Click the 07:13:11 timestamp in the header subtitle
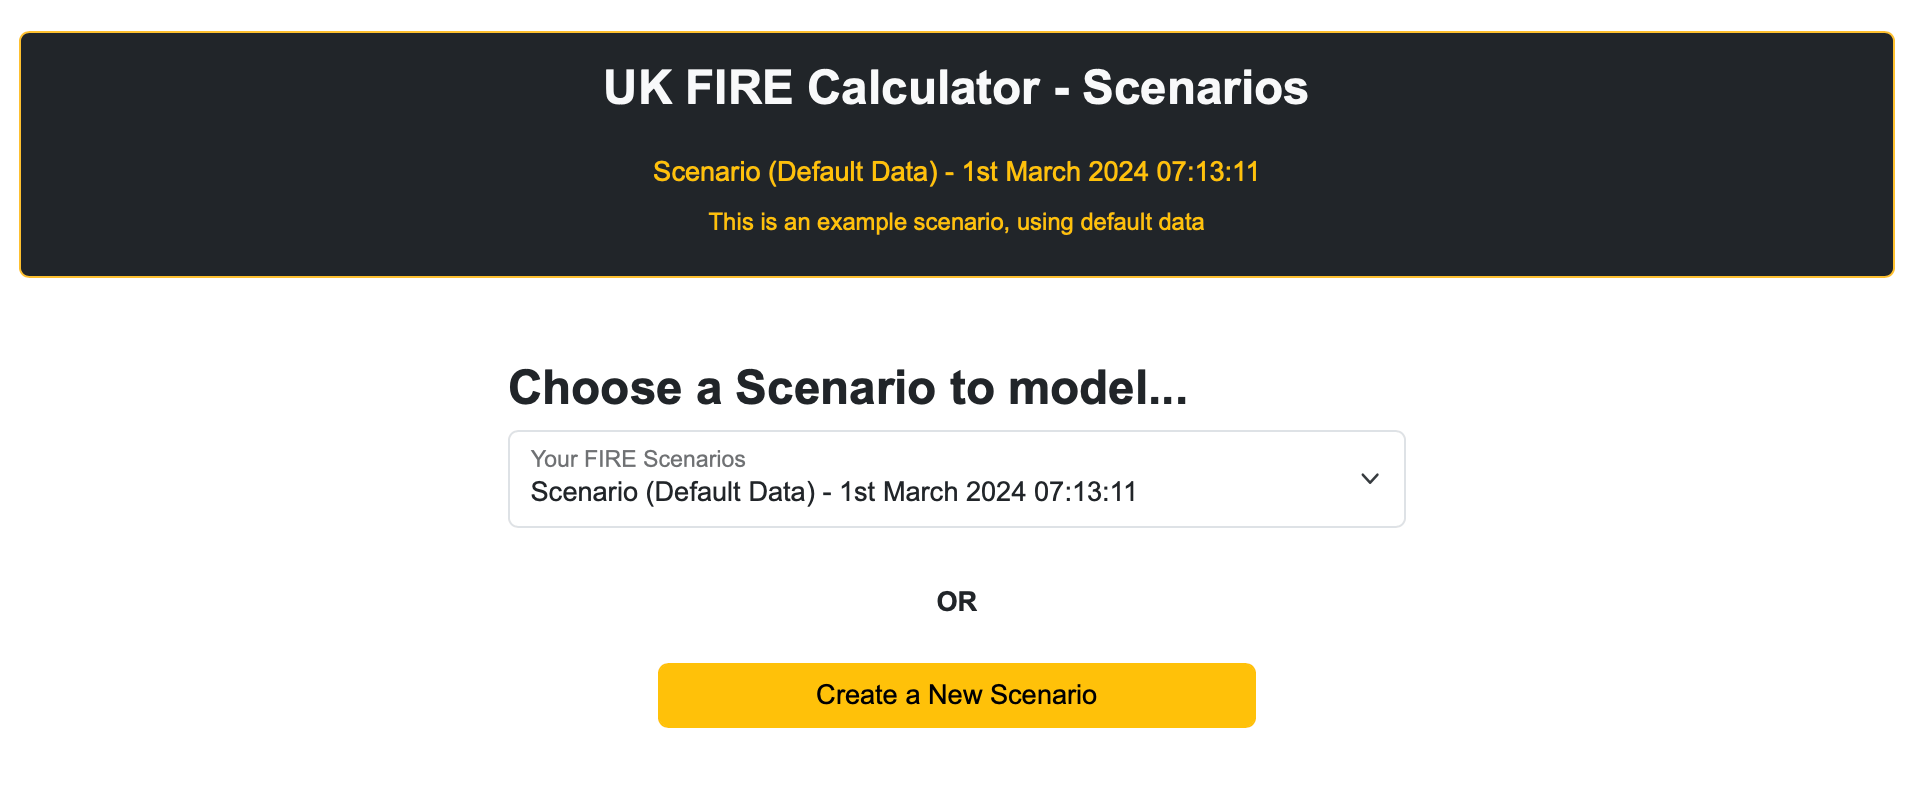The width and height of the screenshot is (1922, 794). pos(1207,172)
